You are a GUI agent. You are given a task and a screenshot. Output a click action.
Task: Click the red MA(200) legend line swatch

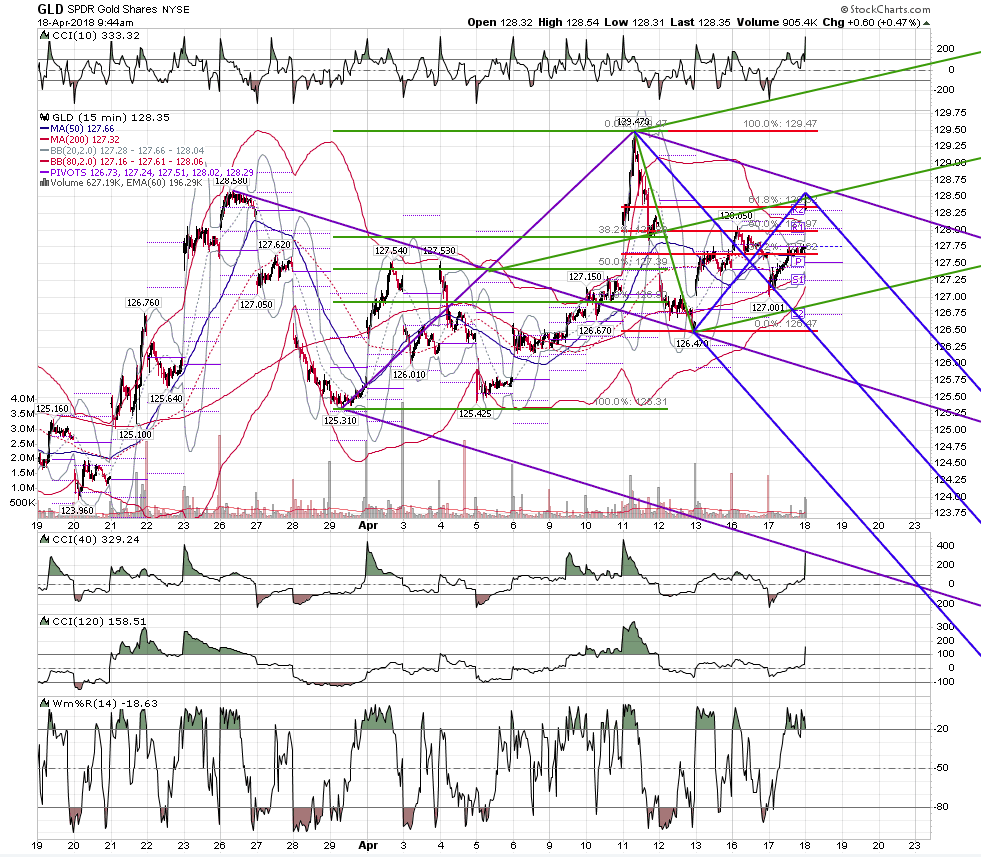tap(44, 139)
